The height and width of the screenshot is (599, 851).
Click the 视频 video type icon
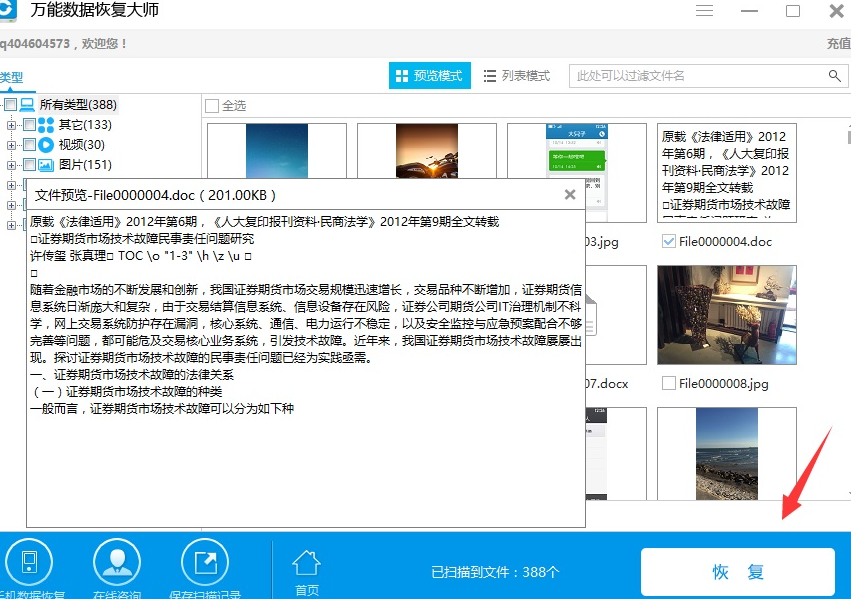coord(48,144)
